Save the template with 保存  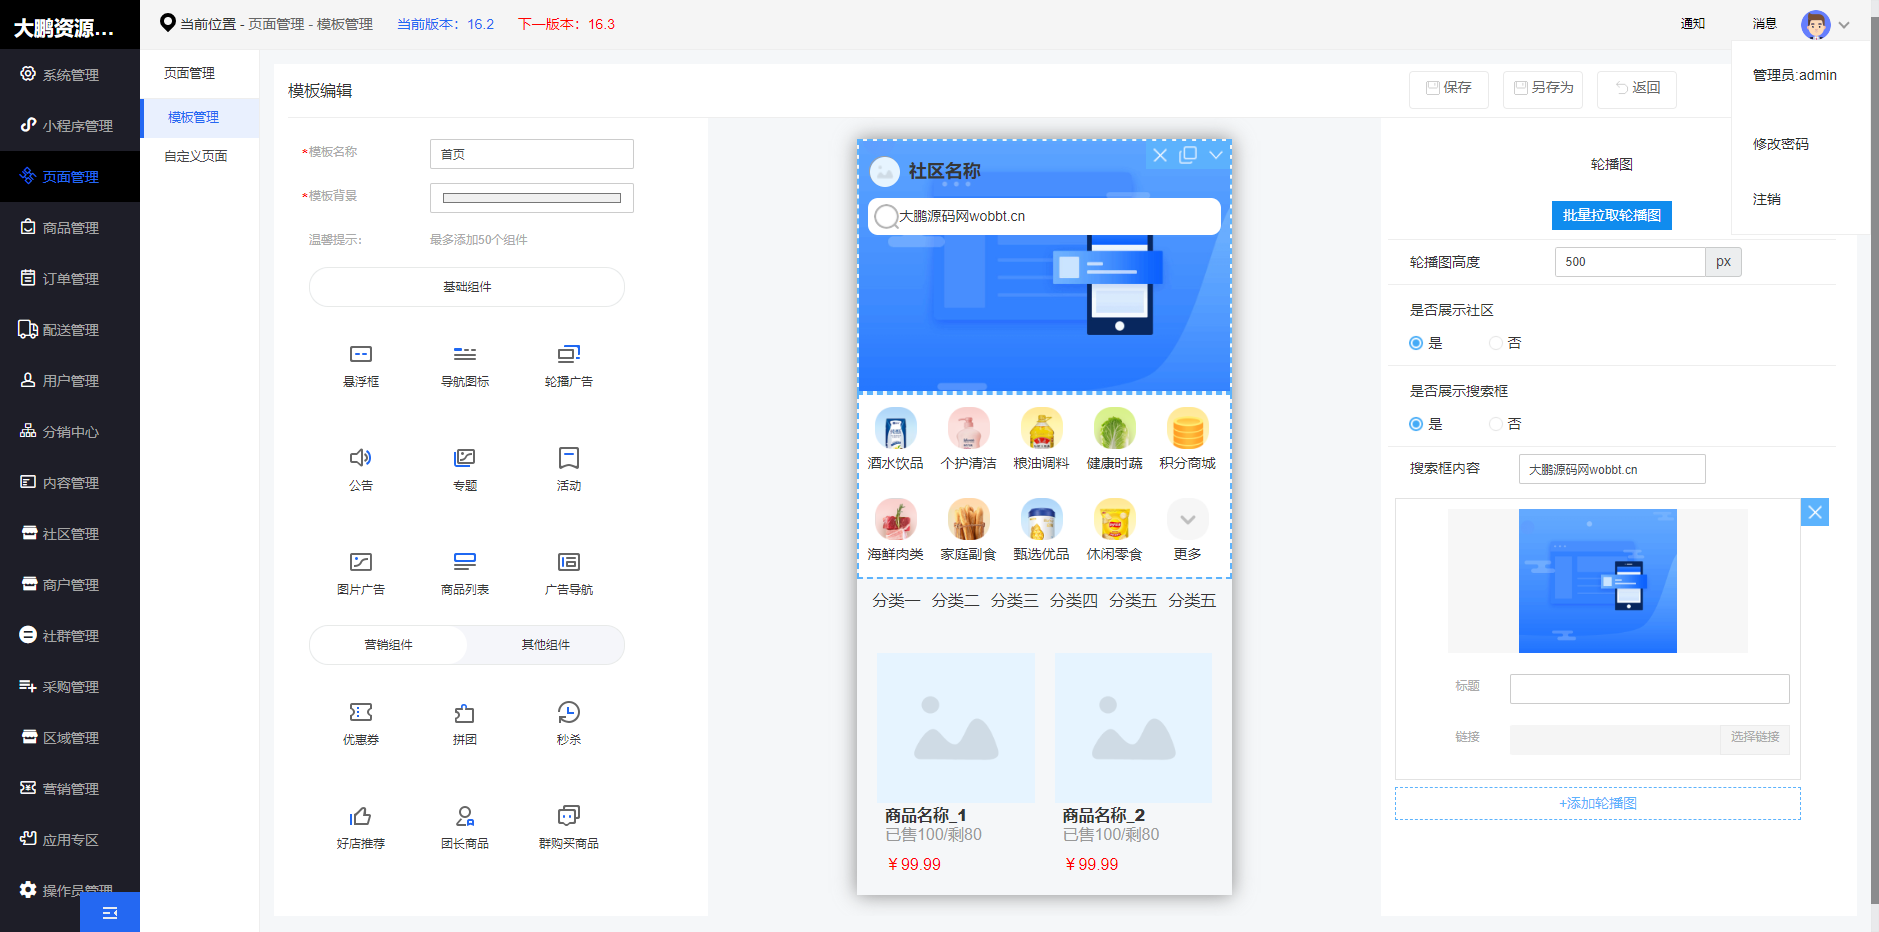pyautogui.click(x=1448, y=89)
